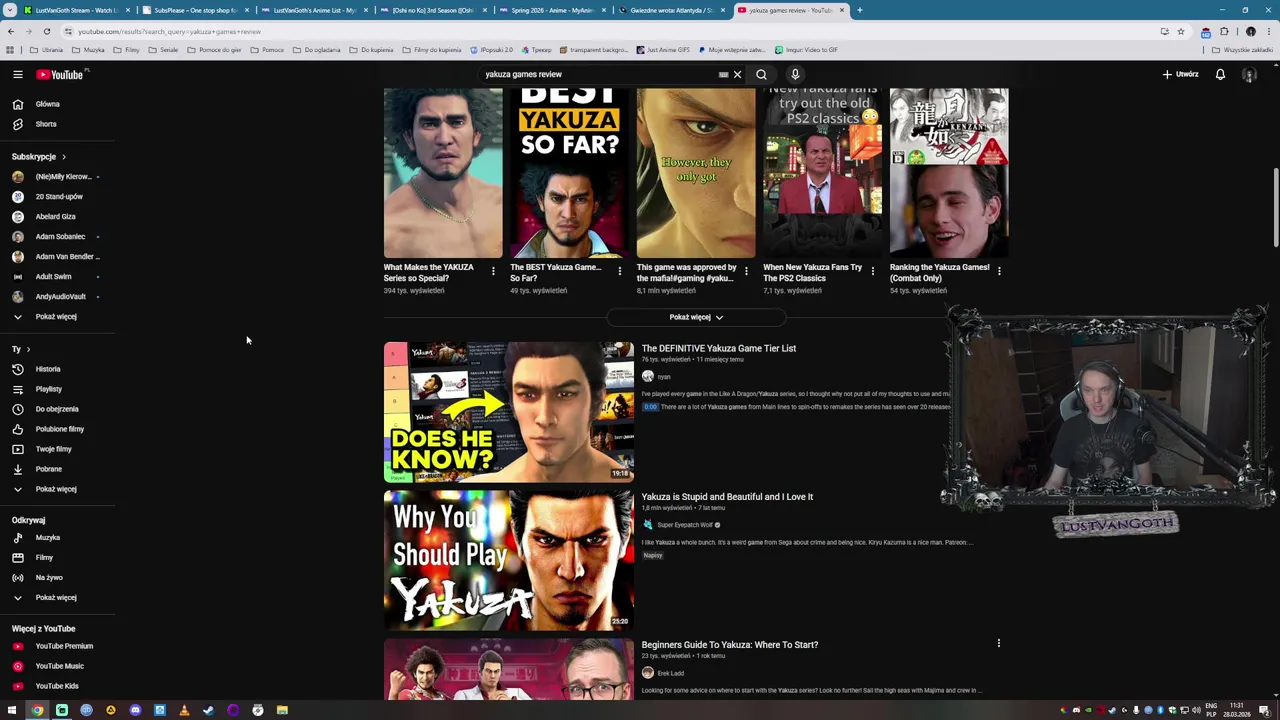Open Historia in the sidebar
The image size is (1280, 720).
tap(48, 369)
